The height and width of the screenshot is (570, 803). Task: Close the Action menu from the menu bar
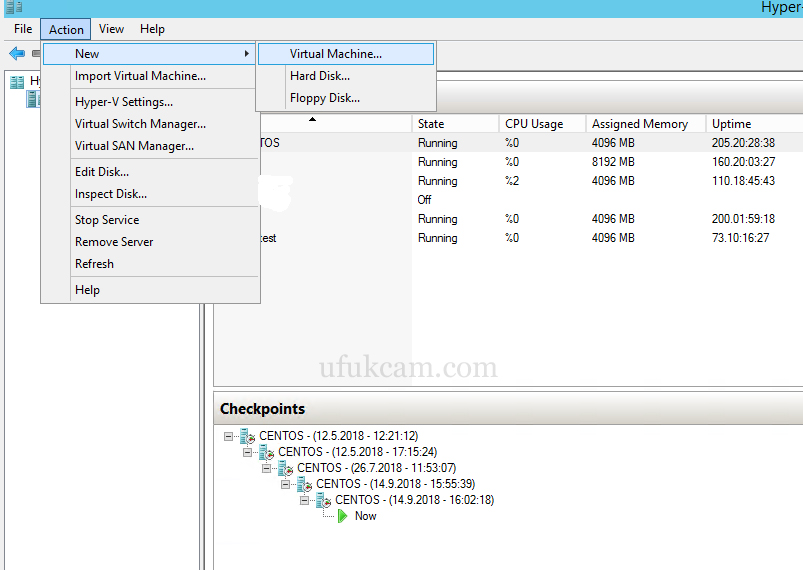point(66,30)
